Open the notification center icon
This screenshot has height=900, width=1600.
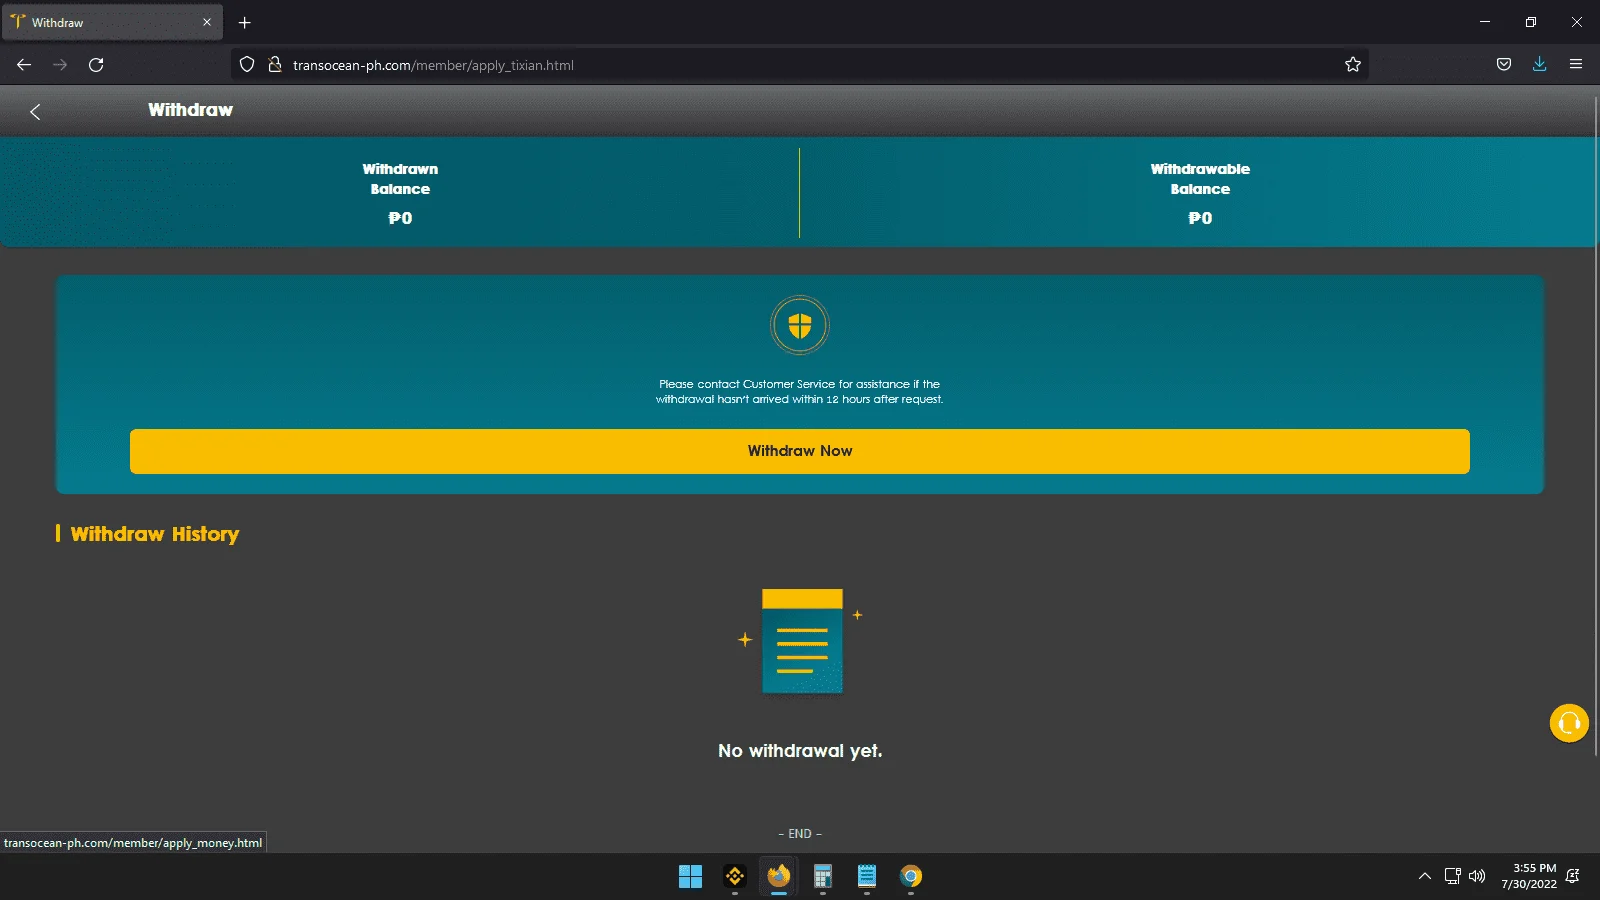1573,877
